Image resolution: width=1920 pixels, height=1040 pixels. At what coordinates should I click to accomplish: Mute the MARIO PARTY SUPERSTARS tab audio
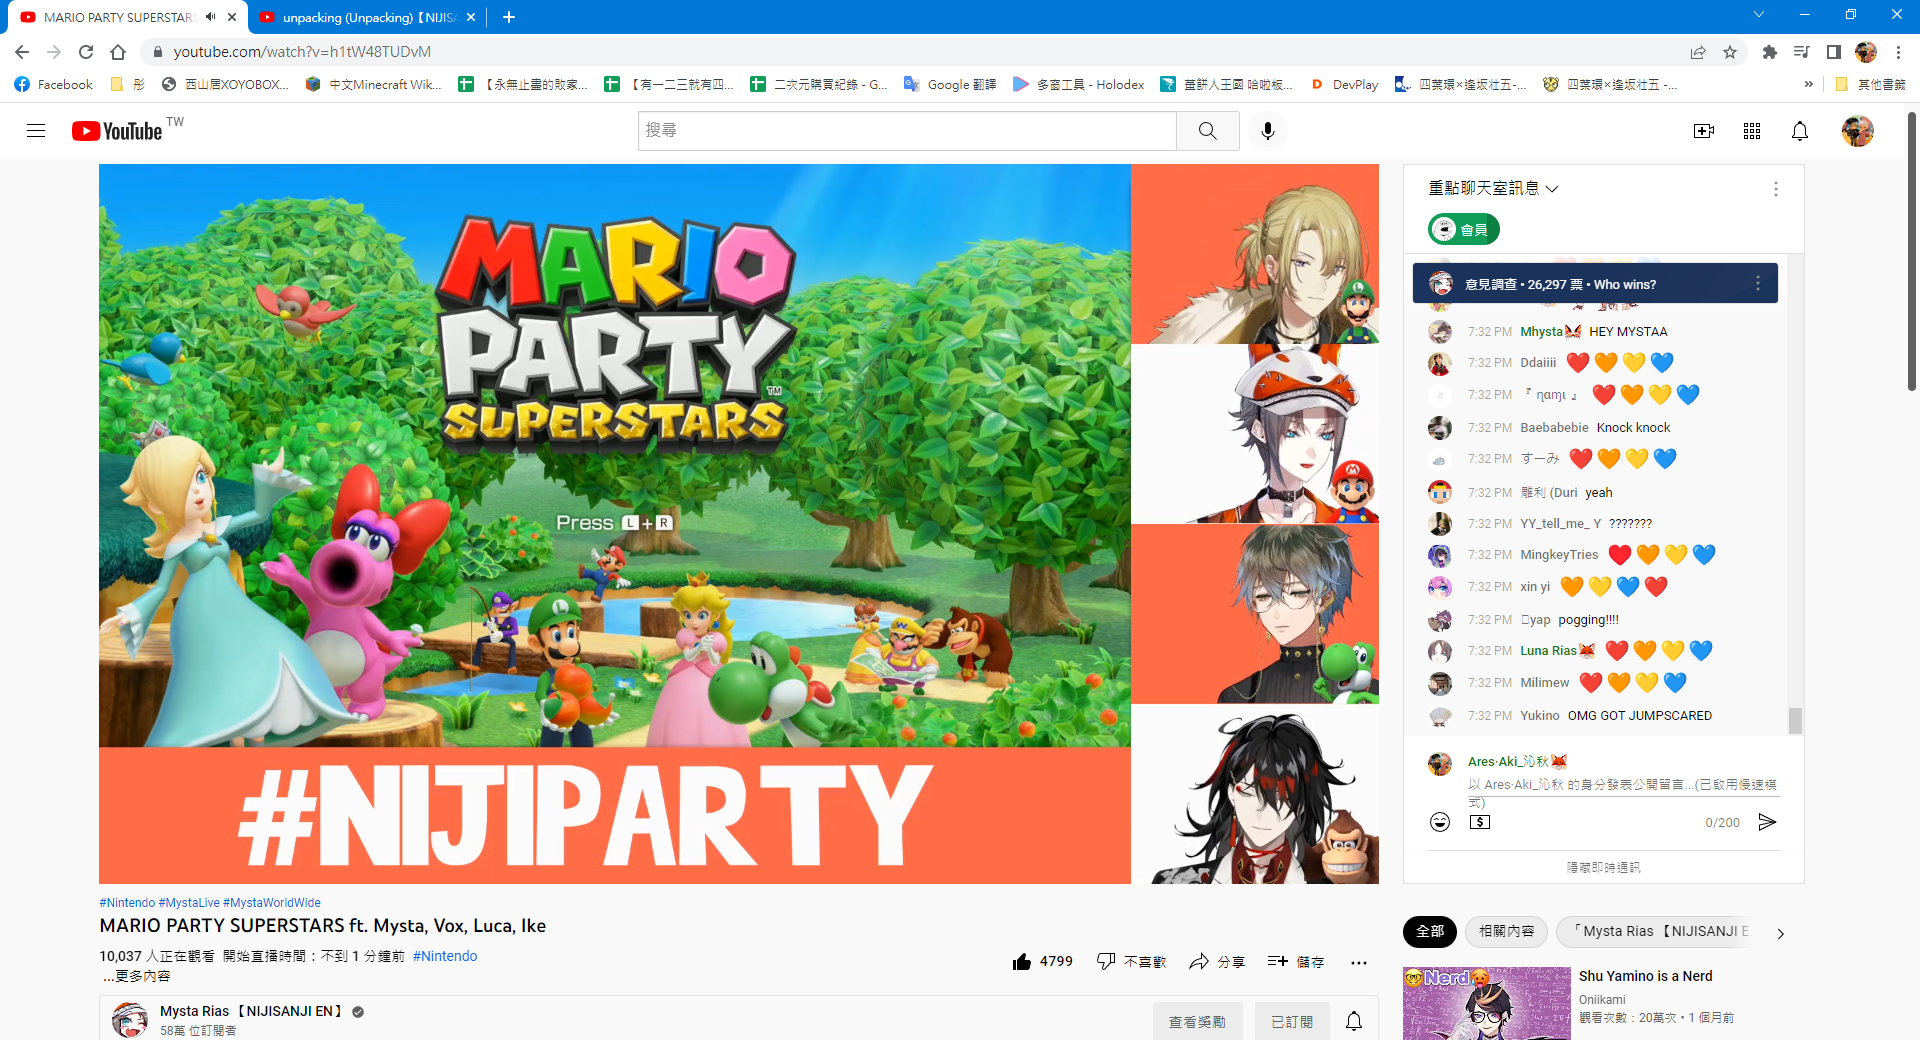(210, 17)
